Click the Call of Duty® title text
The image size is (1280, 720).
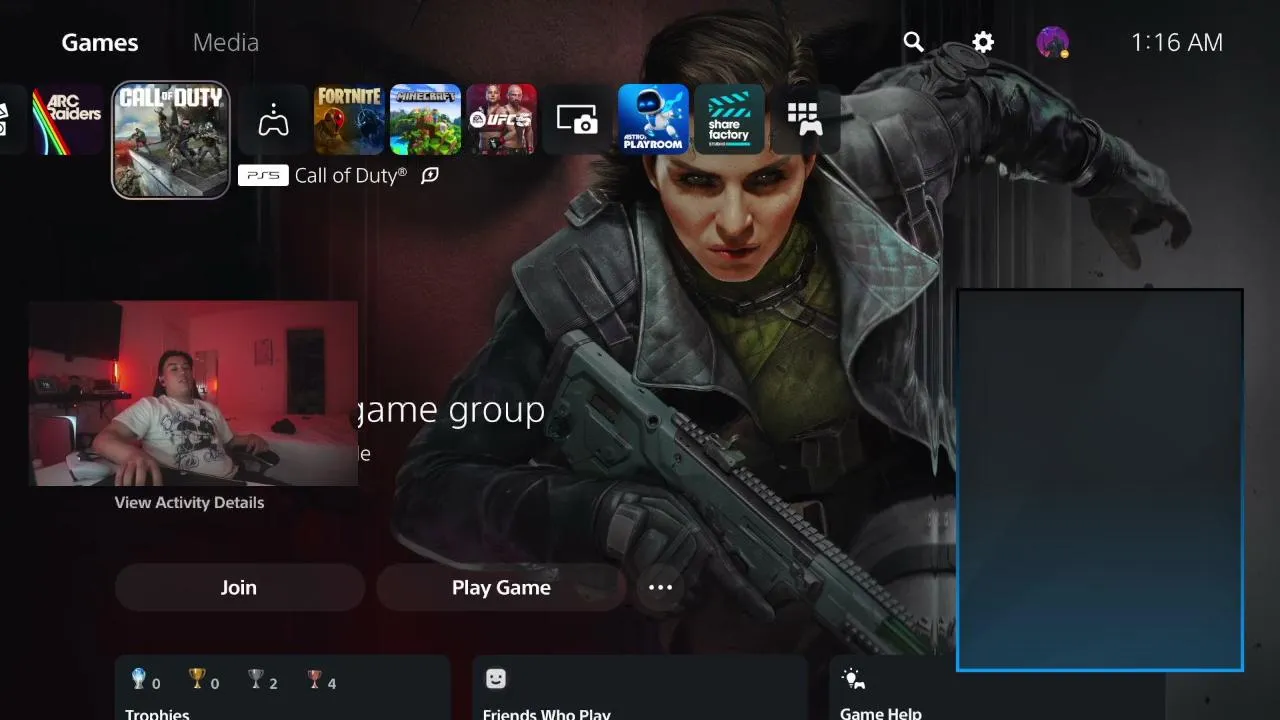pyautogui.click(x=351, y=175)
